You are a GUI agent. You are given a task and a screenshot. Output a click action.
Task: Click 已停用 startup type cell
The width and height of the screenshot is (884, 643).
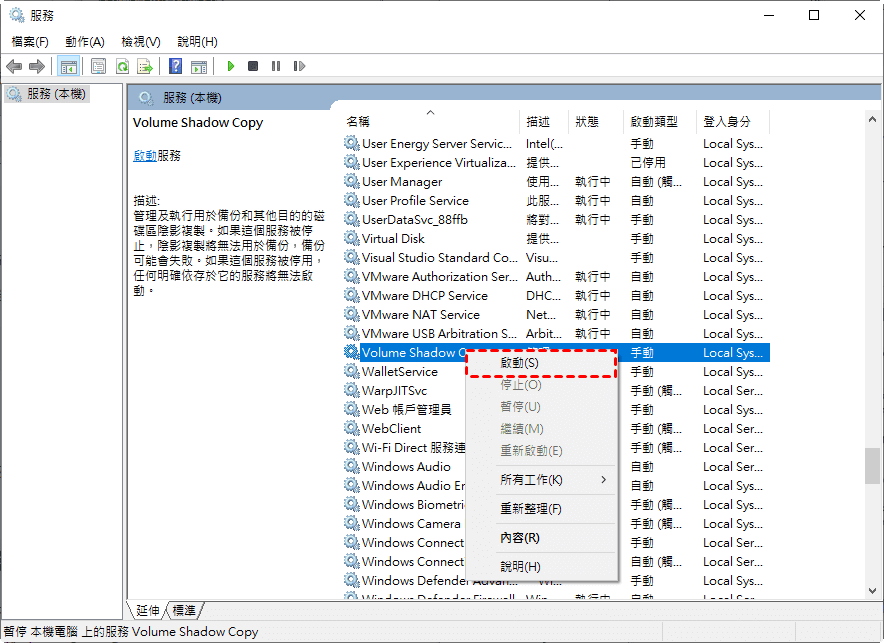pyautogui.click(x=648, y=163)
